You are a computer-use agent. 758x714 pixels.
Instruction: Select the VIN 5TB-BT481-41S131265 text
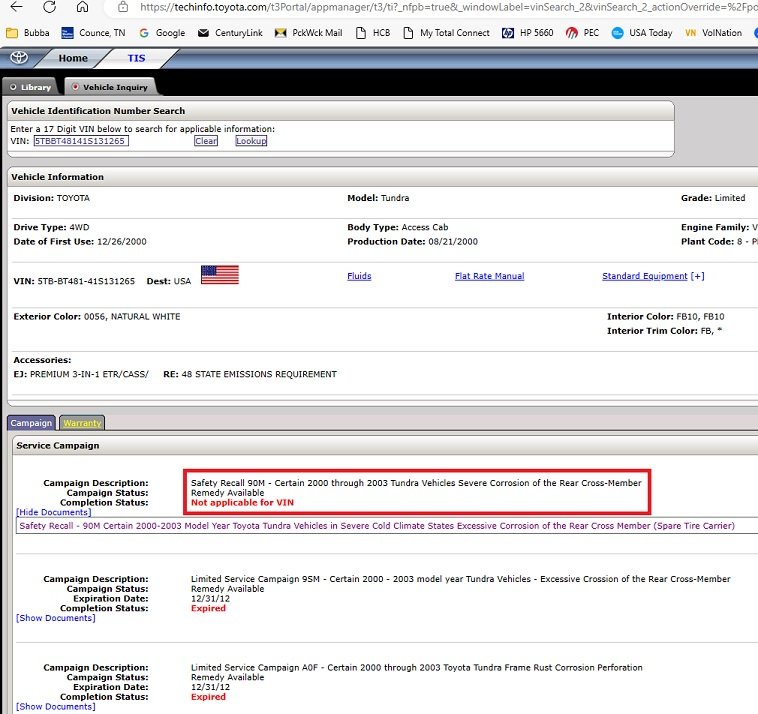pos(86,281)
